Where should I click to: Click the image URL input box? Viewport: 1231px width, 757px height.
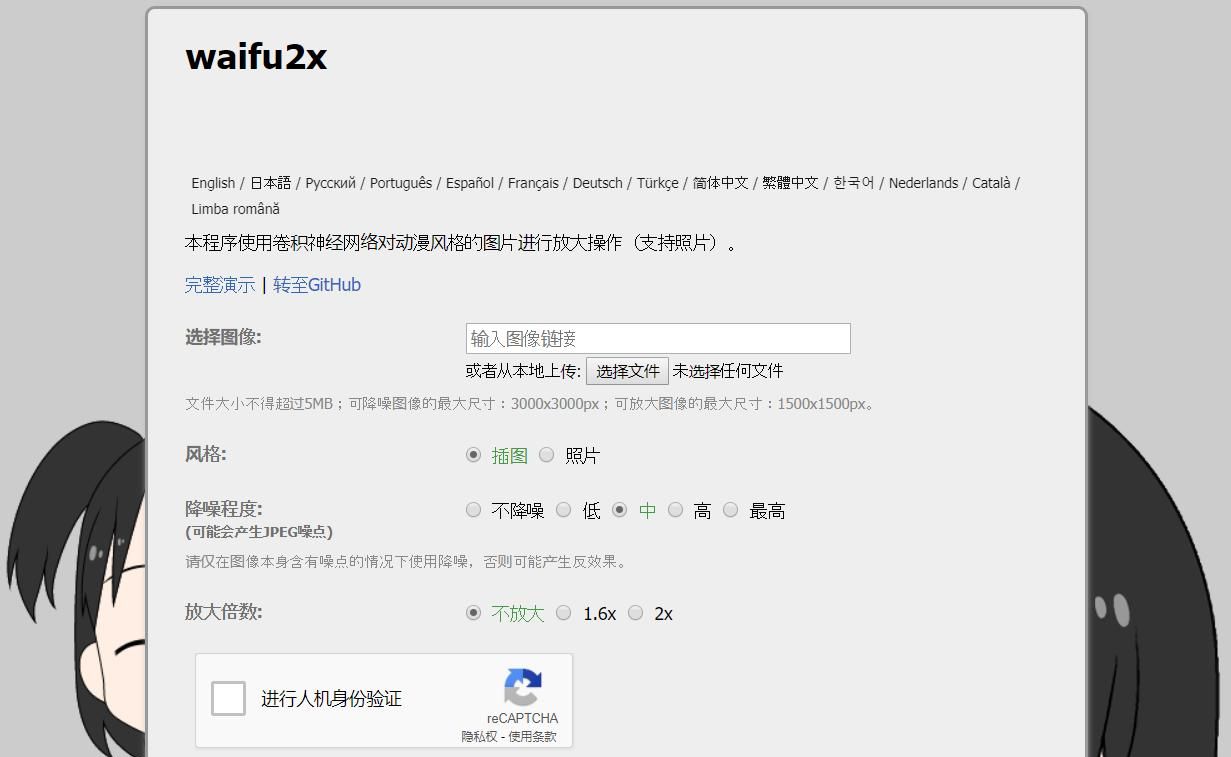pyautogui.click(x=657, y=338)
